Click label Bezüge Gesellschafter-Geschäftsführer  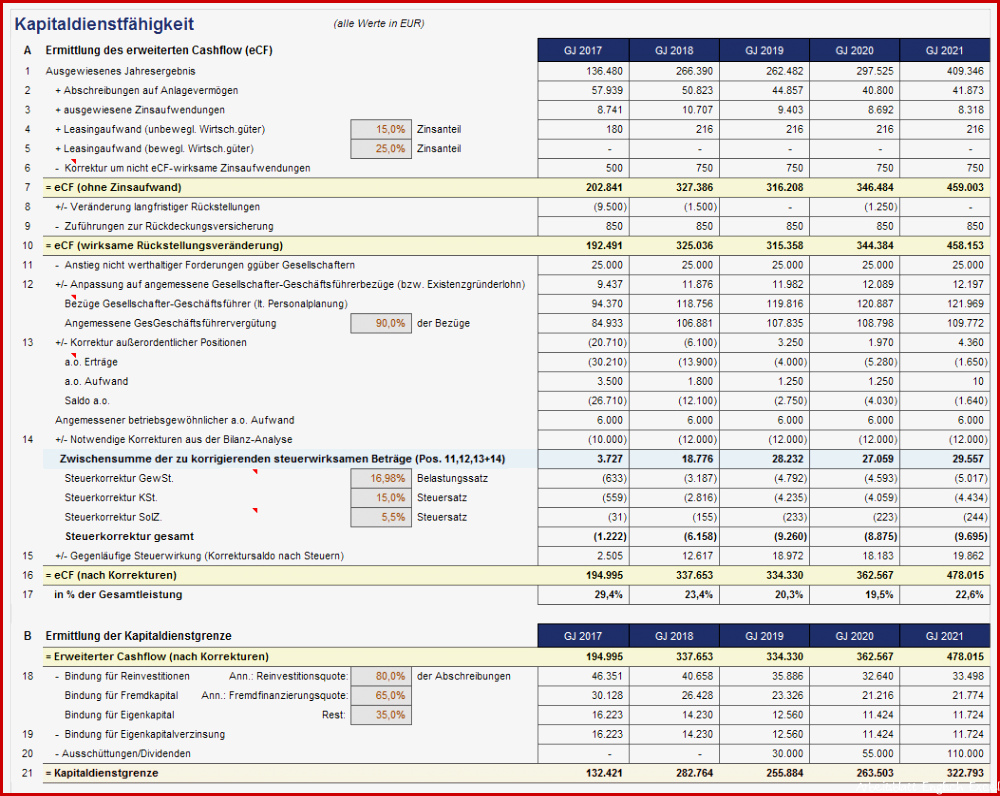(x=206, y=304)
